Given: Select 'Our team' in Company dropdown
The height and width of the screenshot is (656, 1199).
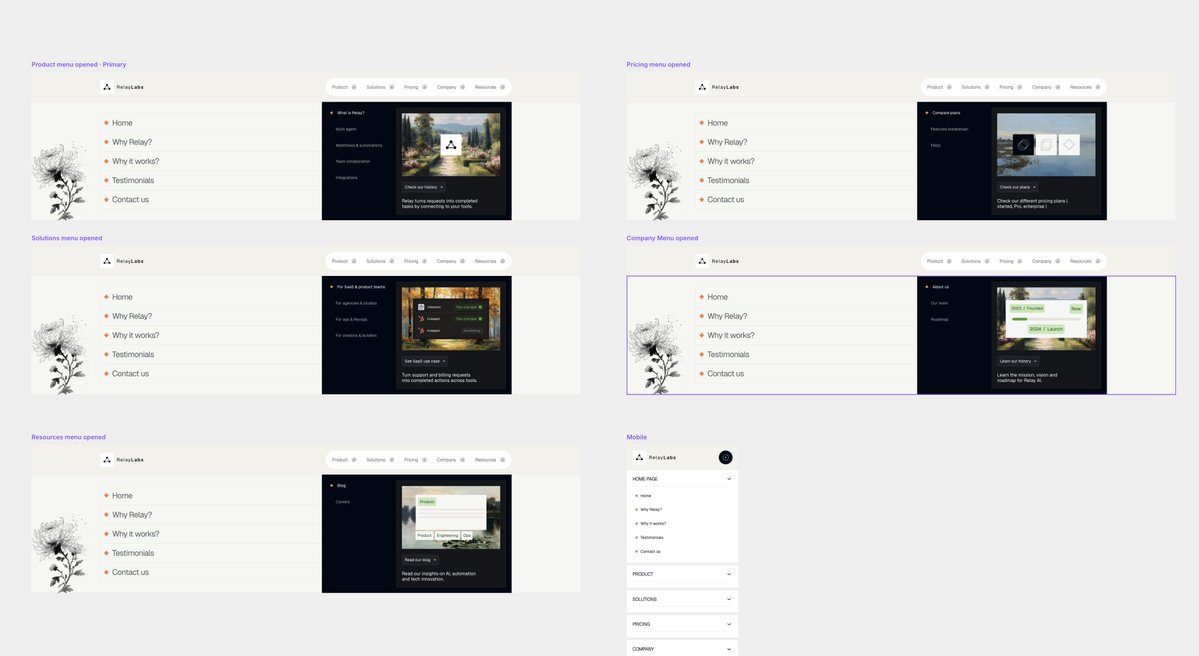Looking at the screenshot, I should 939,304.
